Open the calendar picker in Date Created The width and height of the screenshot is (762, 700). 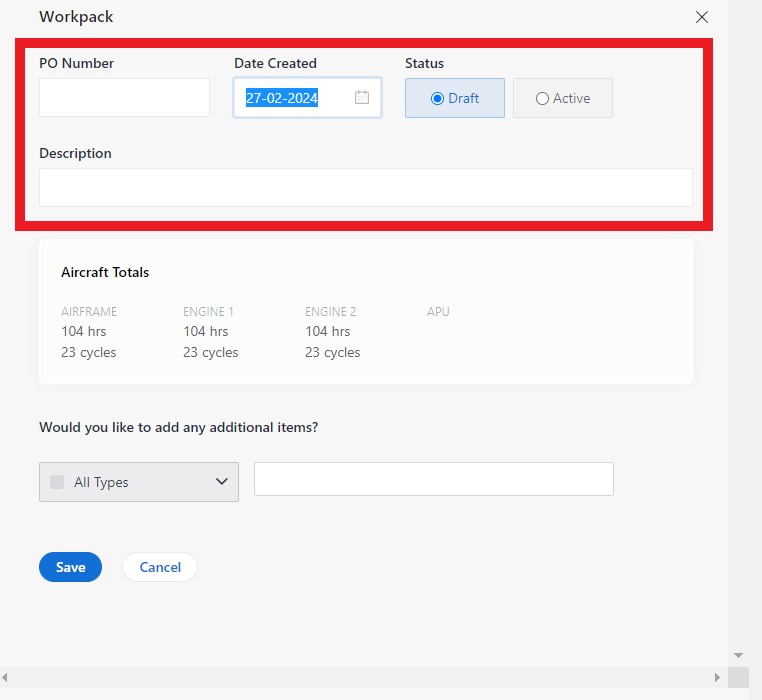pyautogui.click(x=362, y=97)
